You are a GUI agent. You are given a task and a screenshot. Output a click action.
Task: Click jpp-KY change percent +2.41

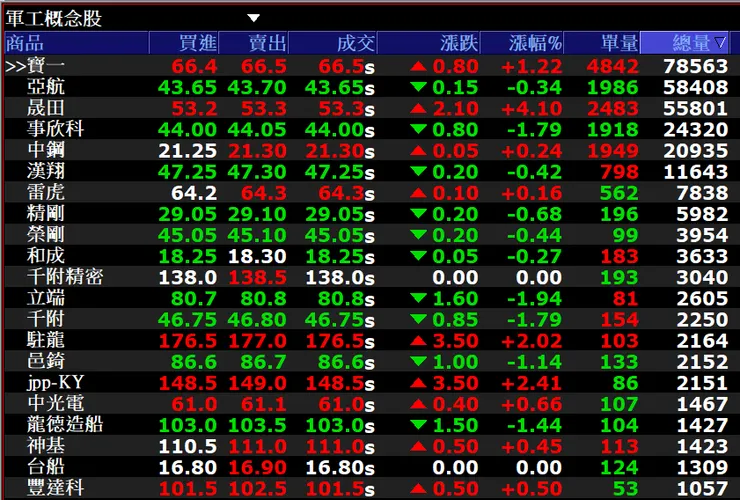[x=531, y=383]
